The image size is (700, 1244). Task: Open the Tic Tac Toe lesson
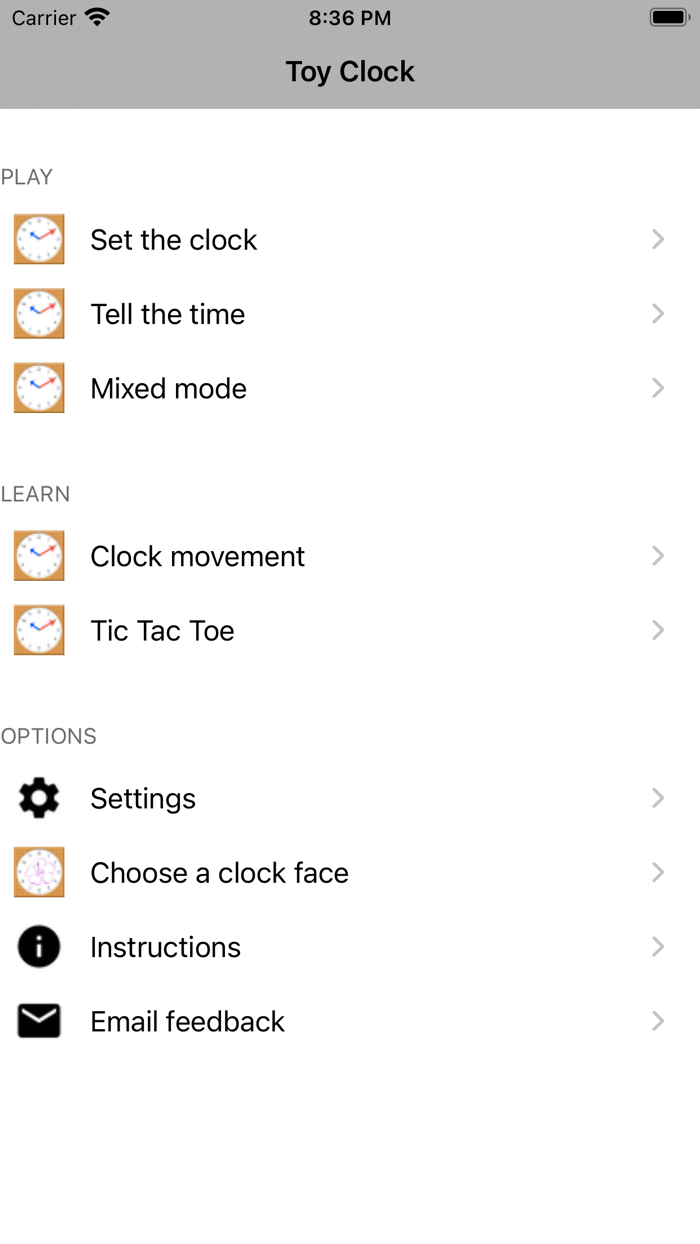click(163, 631)
